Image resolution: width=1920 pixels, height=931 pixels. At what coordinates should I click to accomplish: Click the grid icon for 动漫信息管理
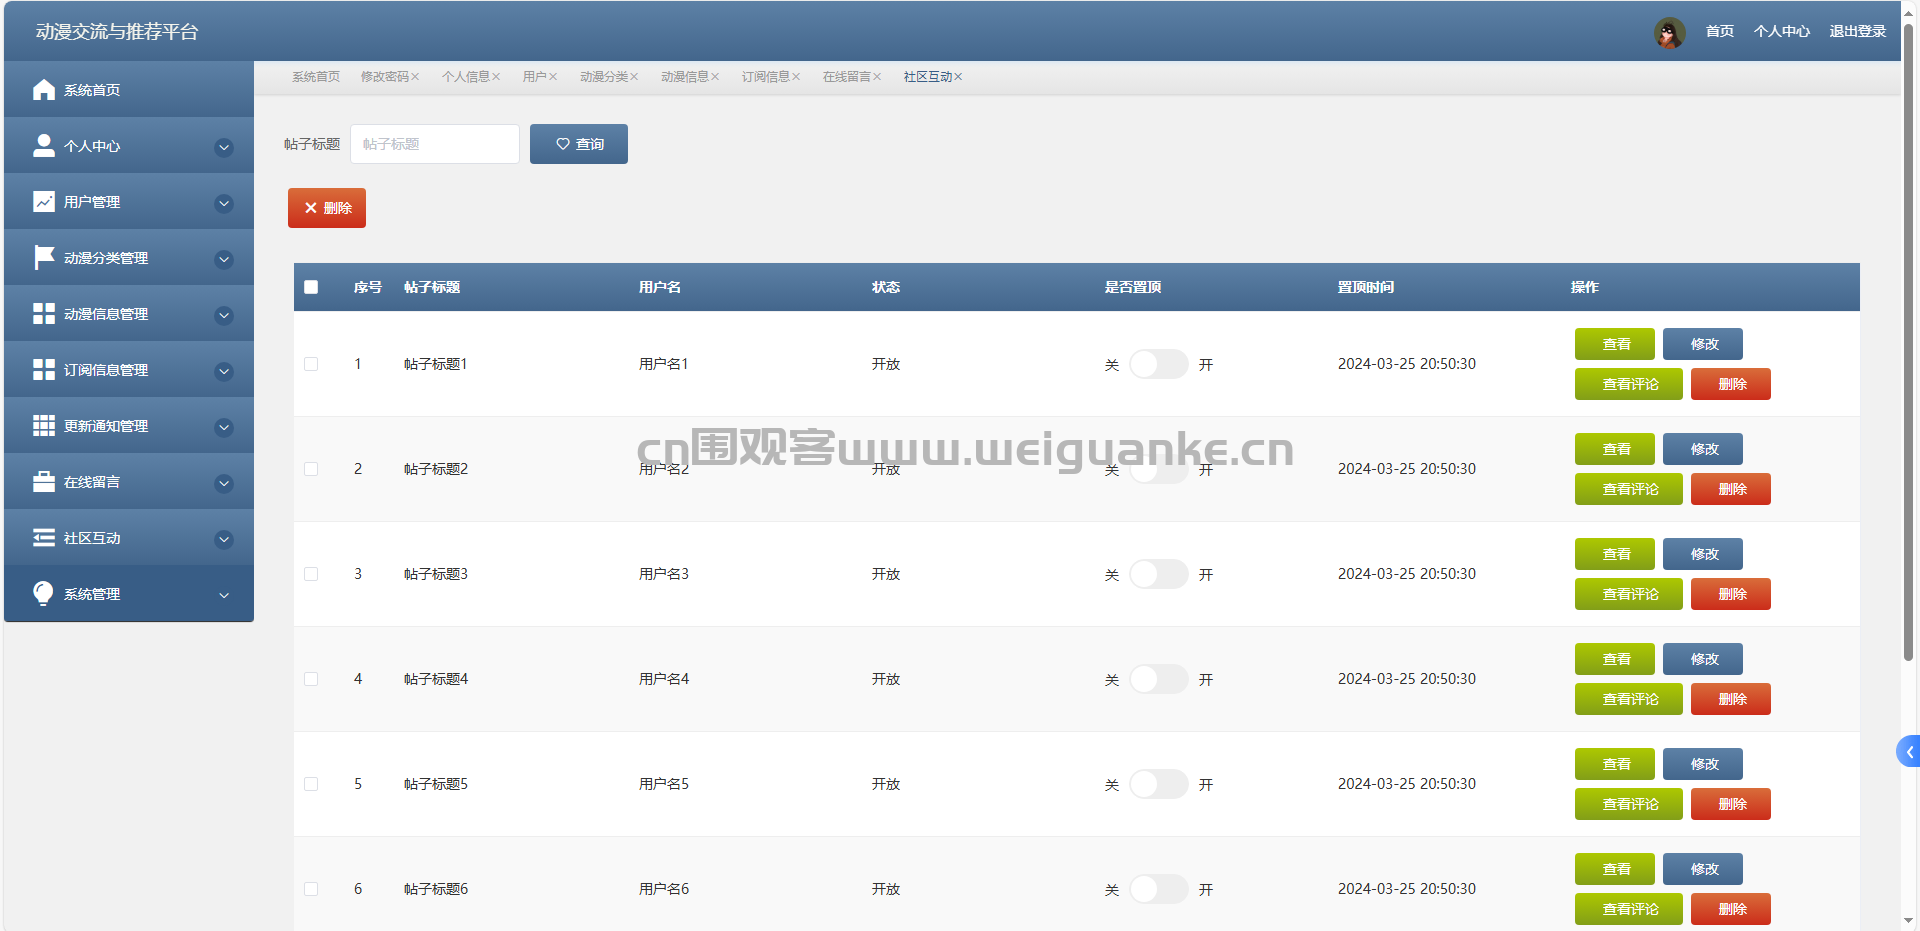coord(44,314)
